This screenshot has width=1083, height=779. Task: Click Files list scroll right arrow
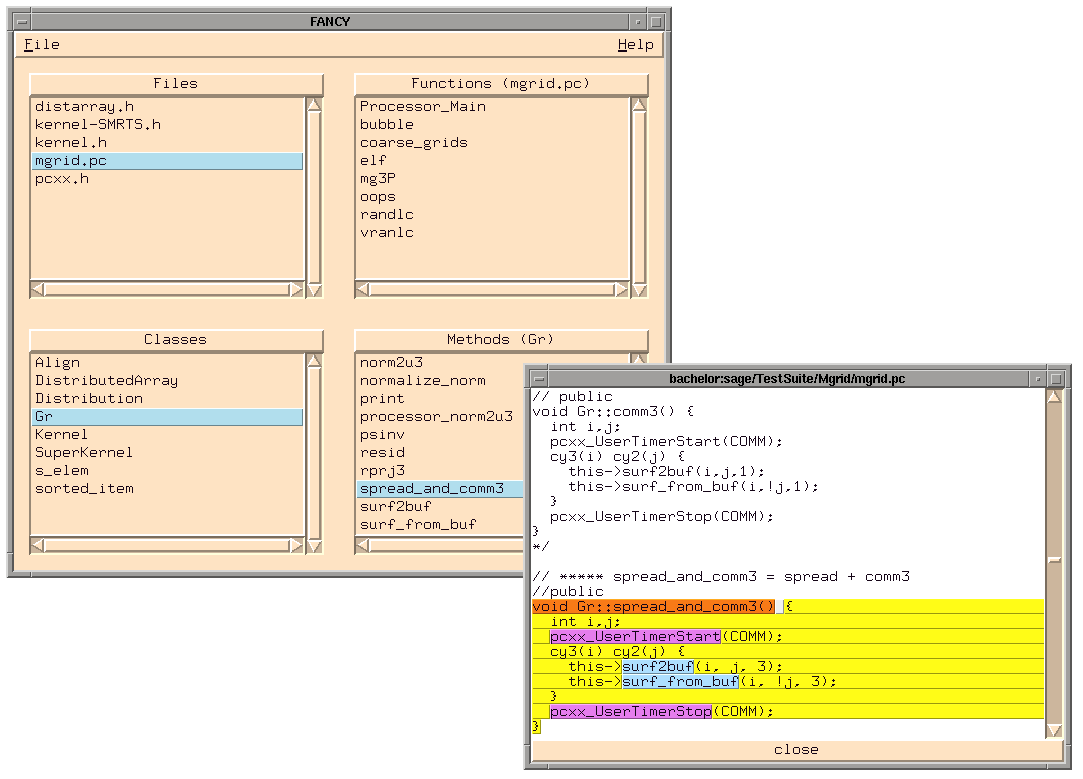point(296,289)
